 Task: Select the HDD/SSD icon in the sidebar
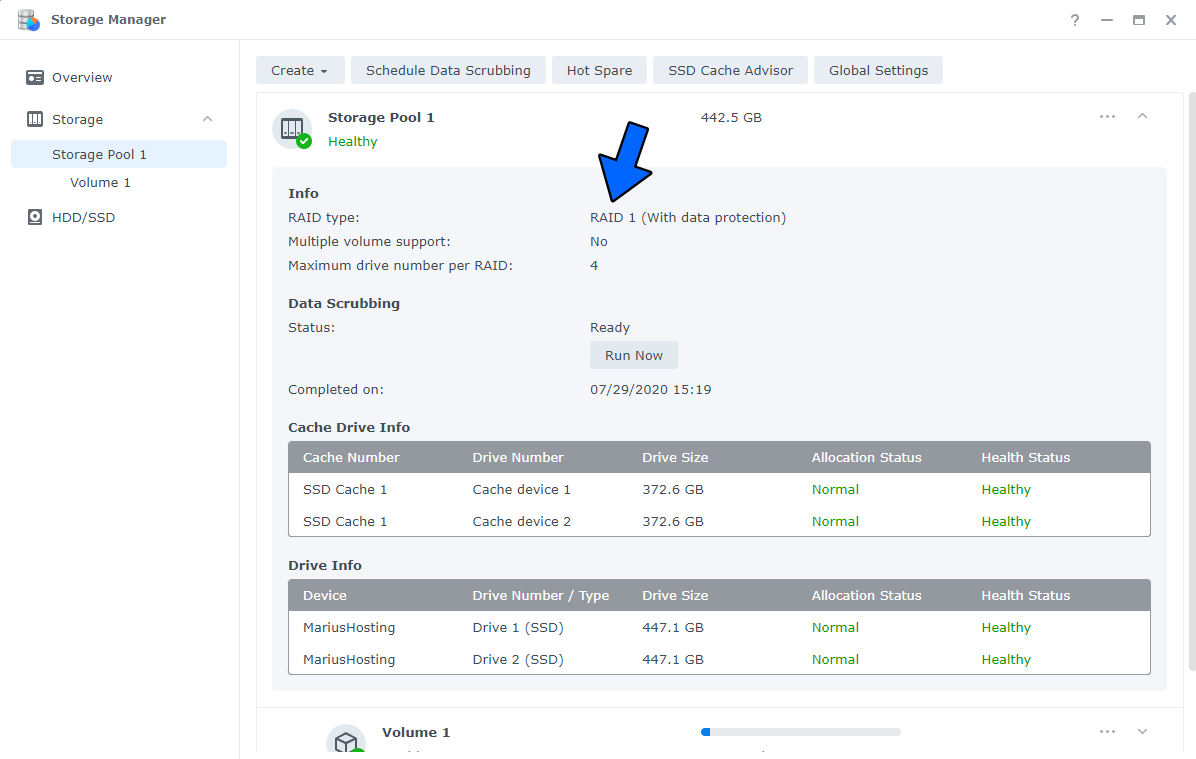[36, 217]
